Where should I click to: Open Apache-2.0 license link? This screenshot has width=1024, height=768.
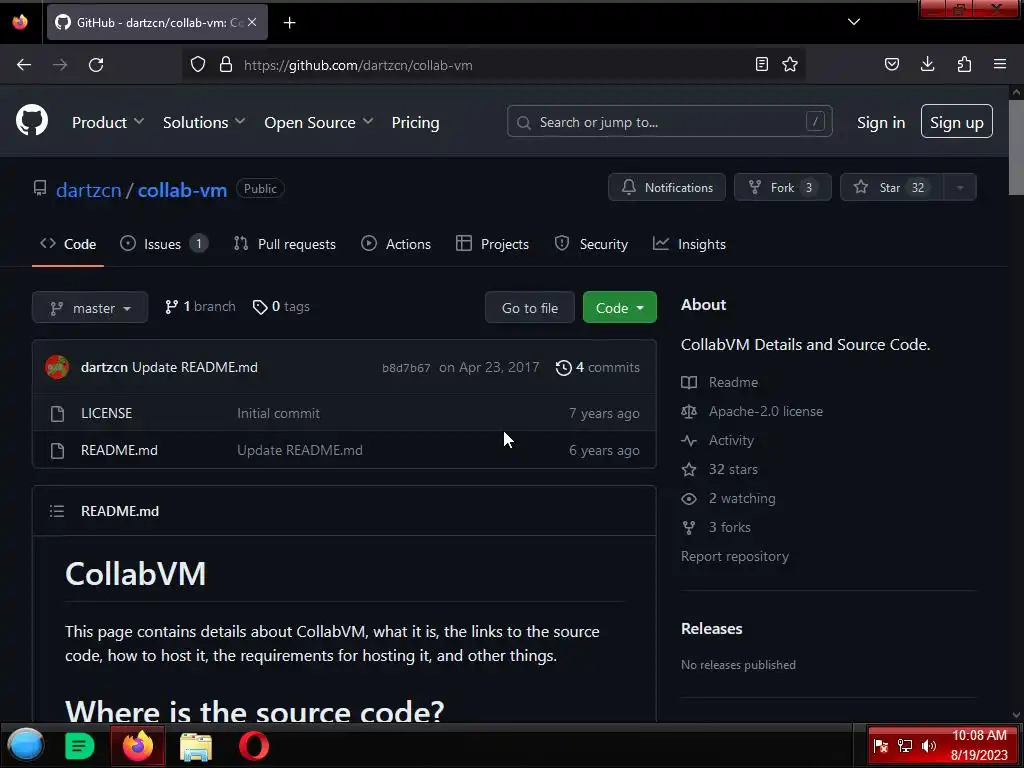(765, 411)
